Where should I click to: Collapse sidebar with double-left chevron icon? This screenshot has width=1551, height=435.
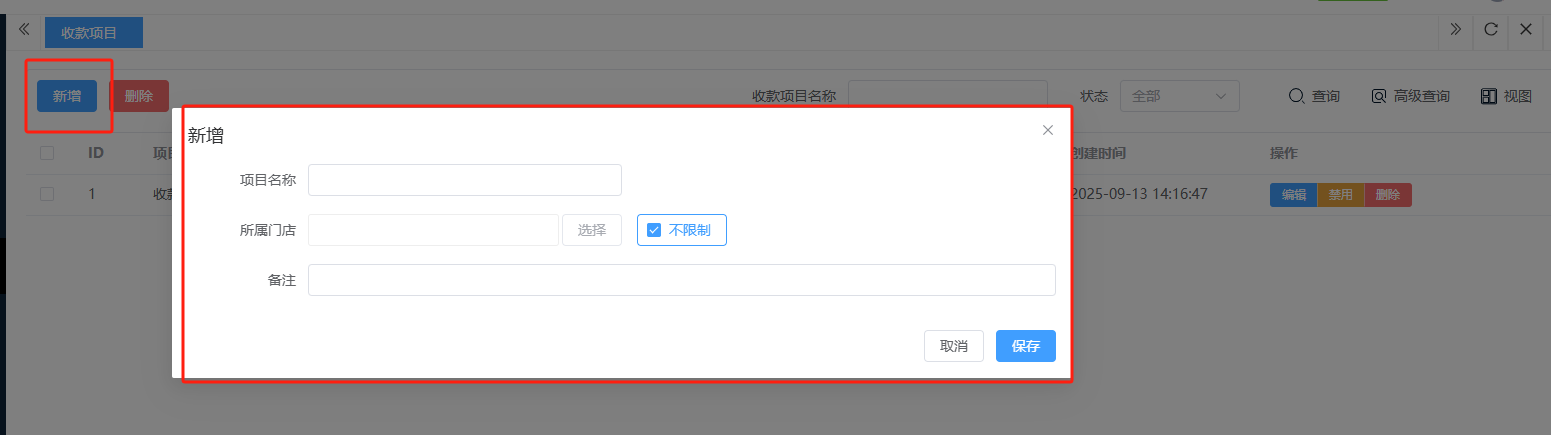[24, 30]
